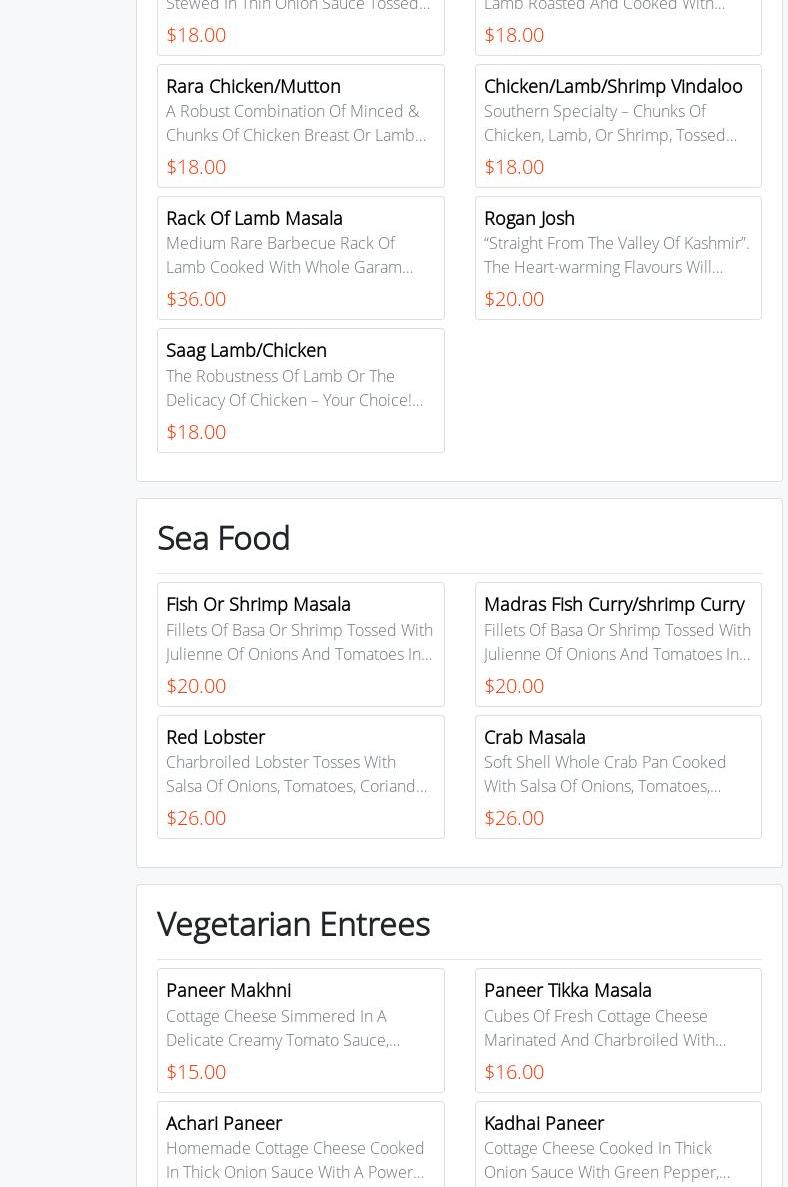Choose the Crab Masala item
788x1187 pixels.
534,737
